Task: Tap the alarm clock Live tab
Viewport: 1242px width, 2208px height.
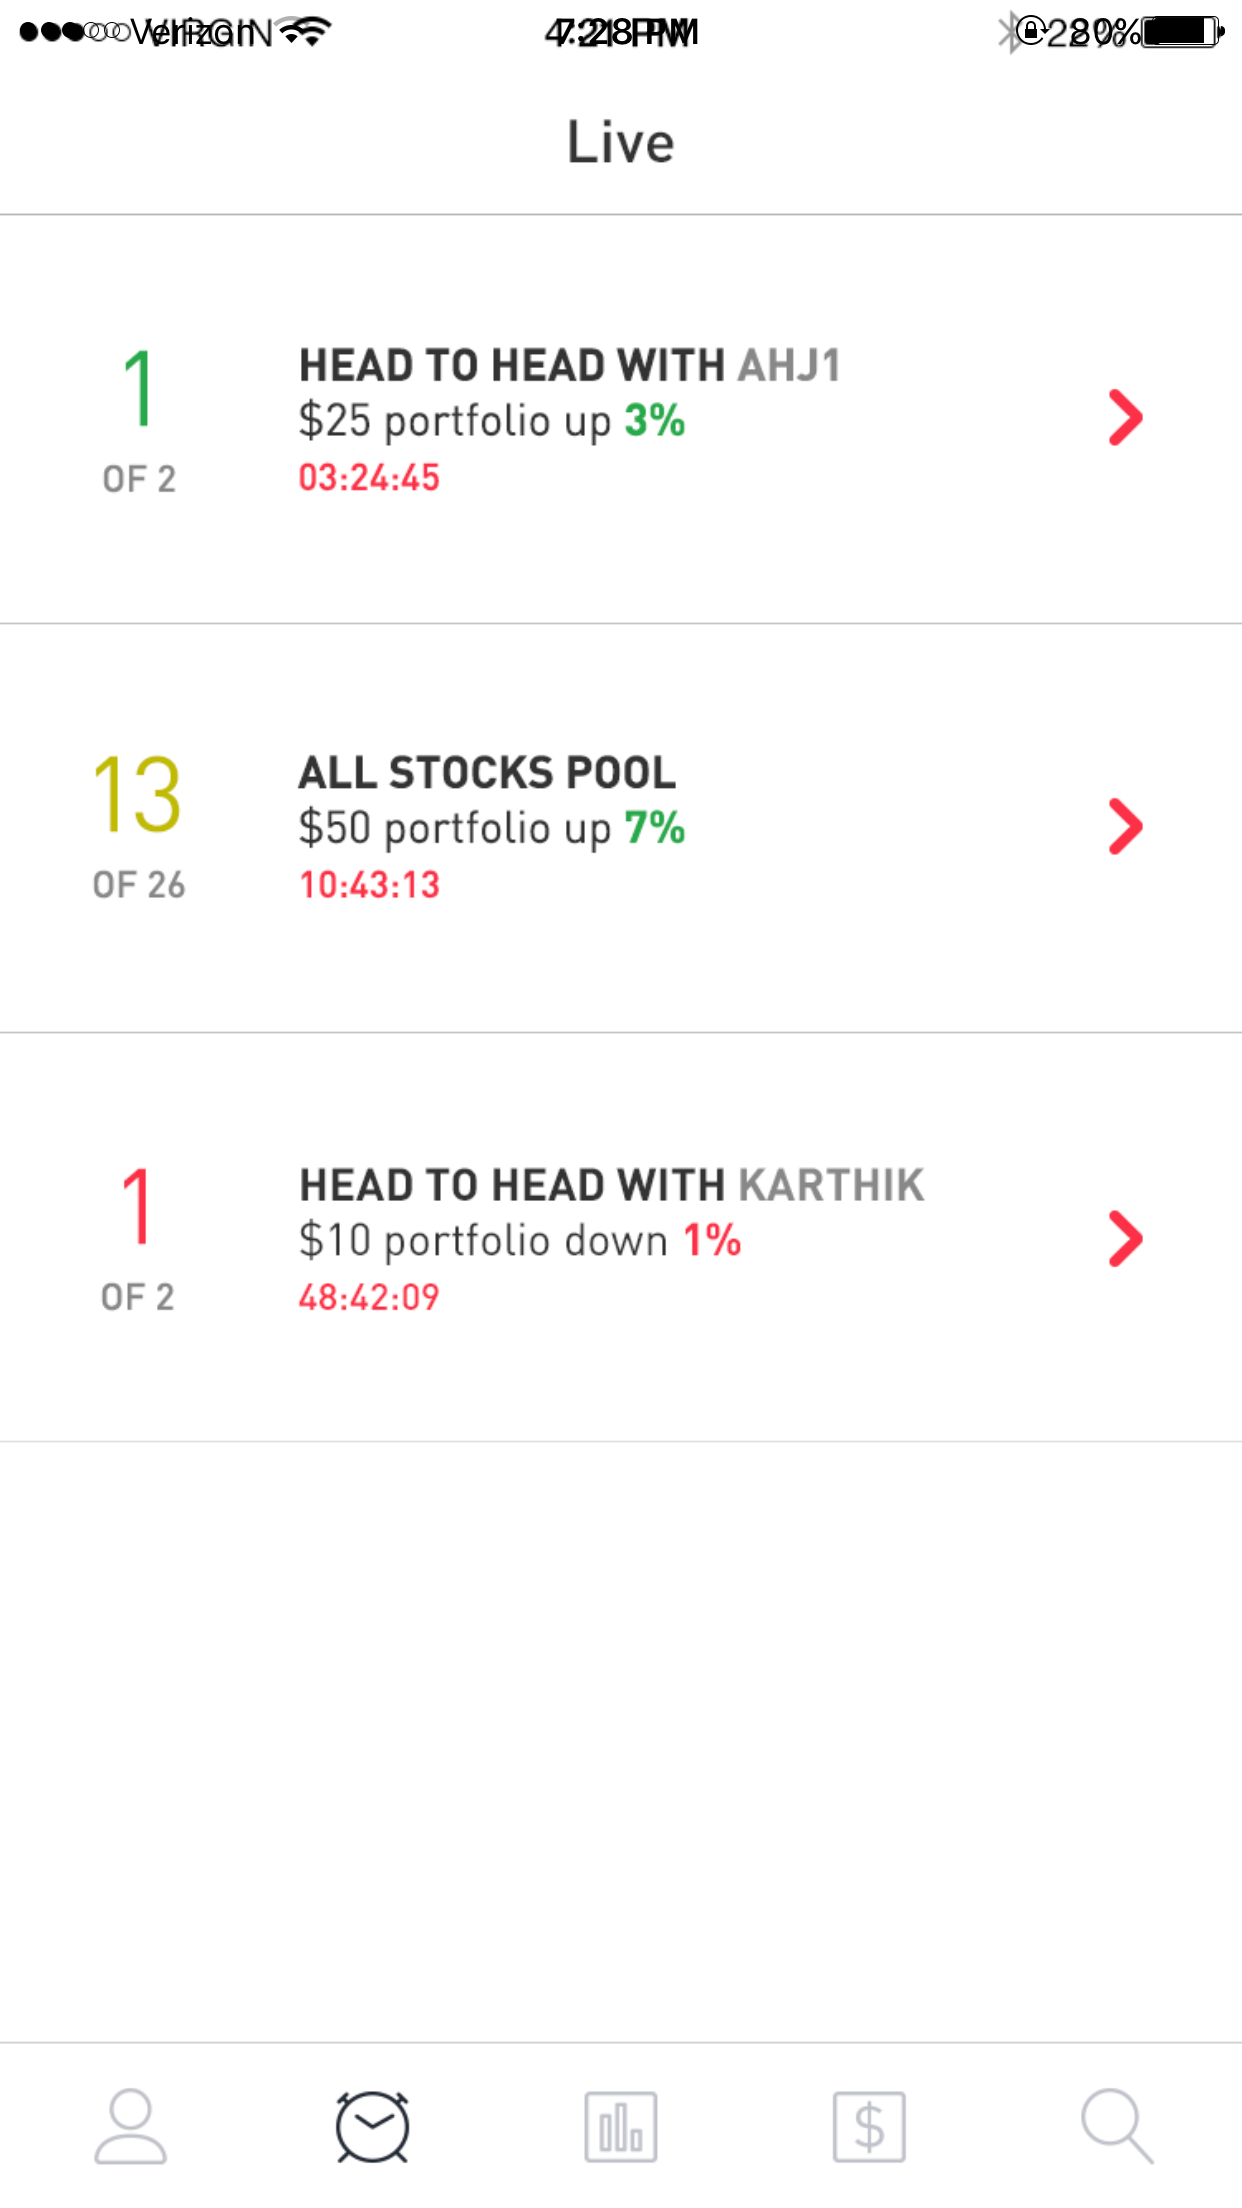Action: [372, 2125]
